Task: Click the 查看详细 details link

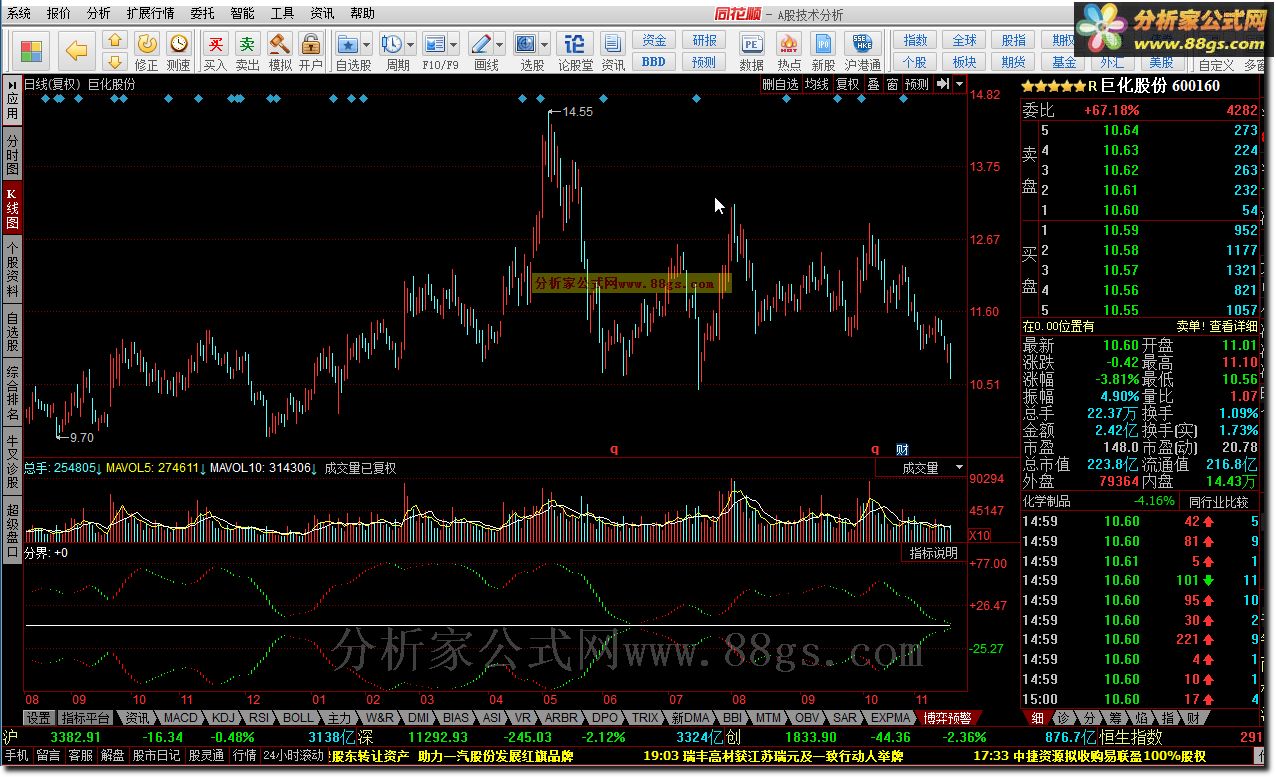Action: pyautogui.click(x=1233, y=326)
